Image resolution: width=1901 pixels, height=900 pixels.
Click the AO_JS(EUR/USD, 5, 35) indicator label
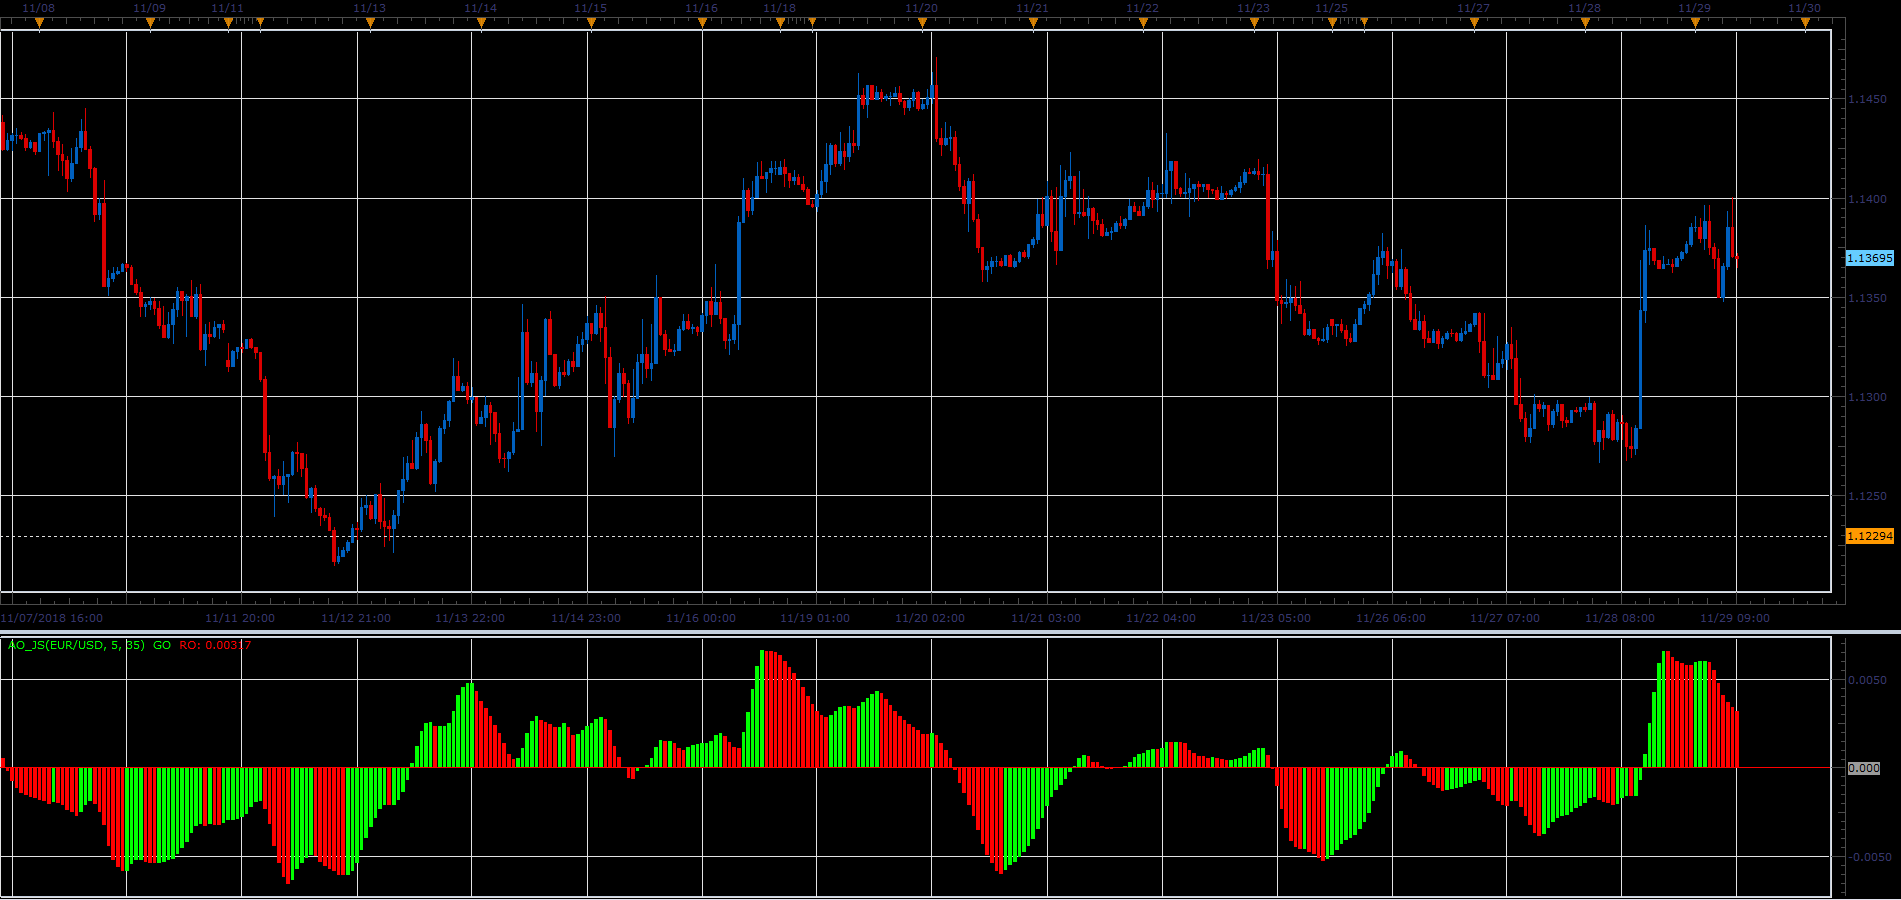[76, 645]
